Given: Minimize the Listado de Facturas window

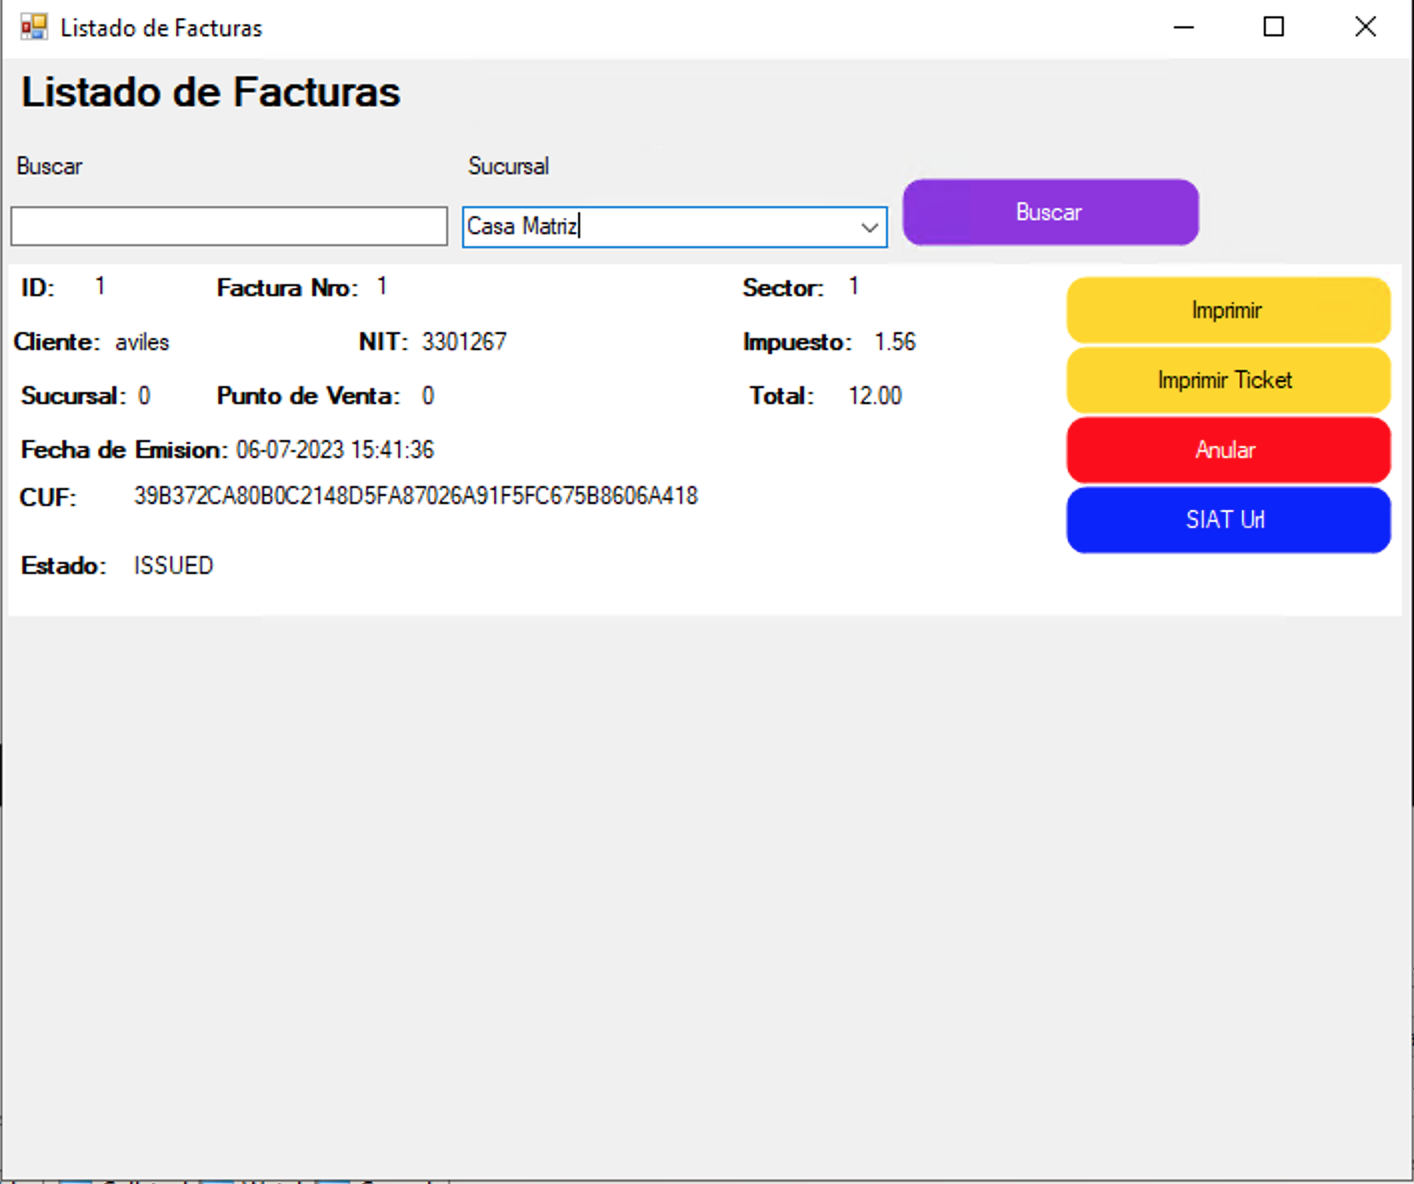Looking at the screenshot, I should coord(1183,27).
